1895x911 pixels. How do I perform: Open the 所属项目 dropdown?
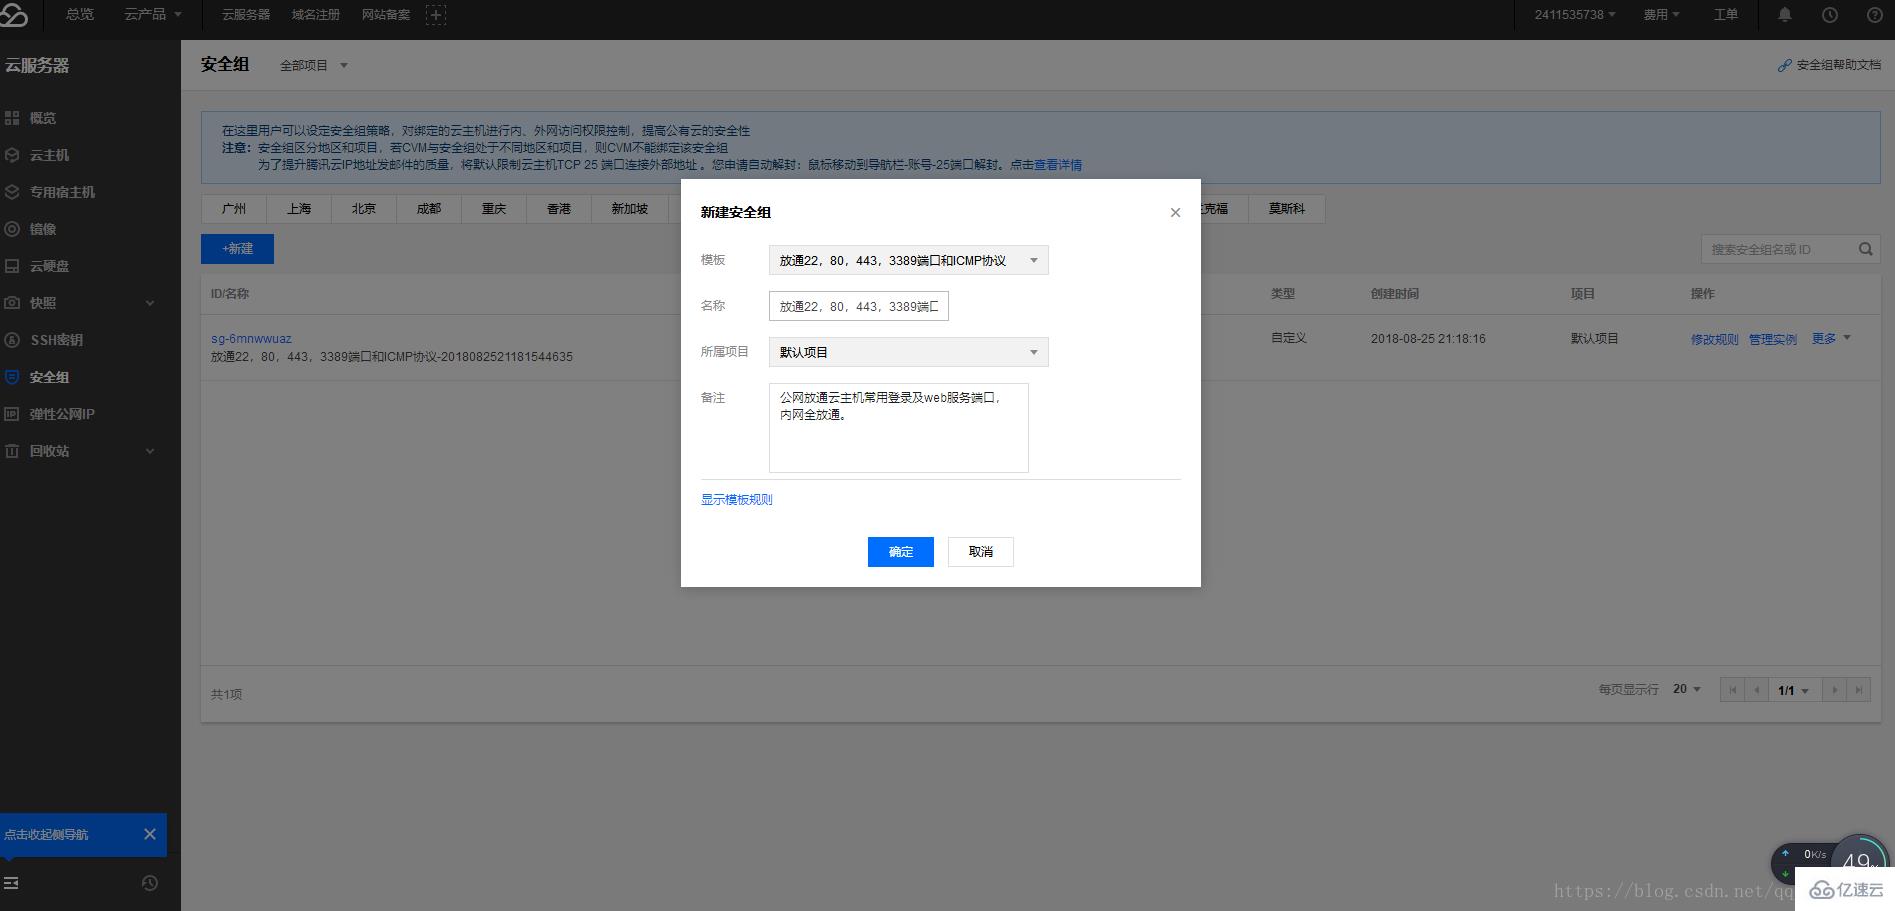point(908,352)
